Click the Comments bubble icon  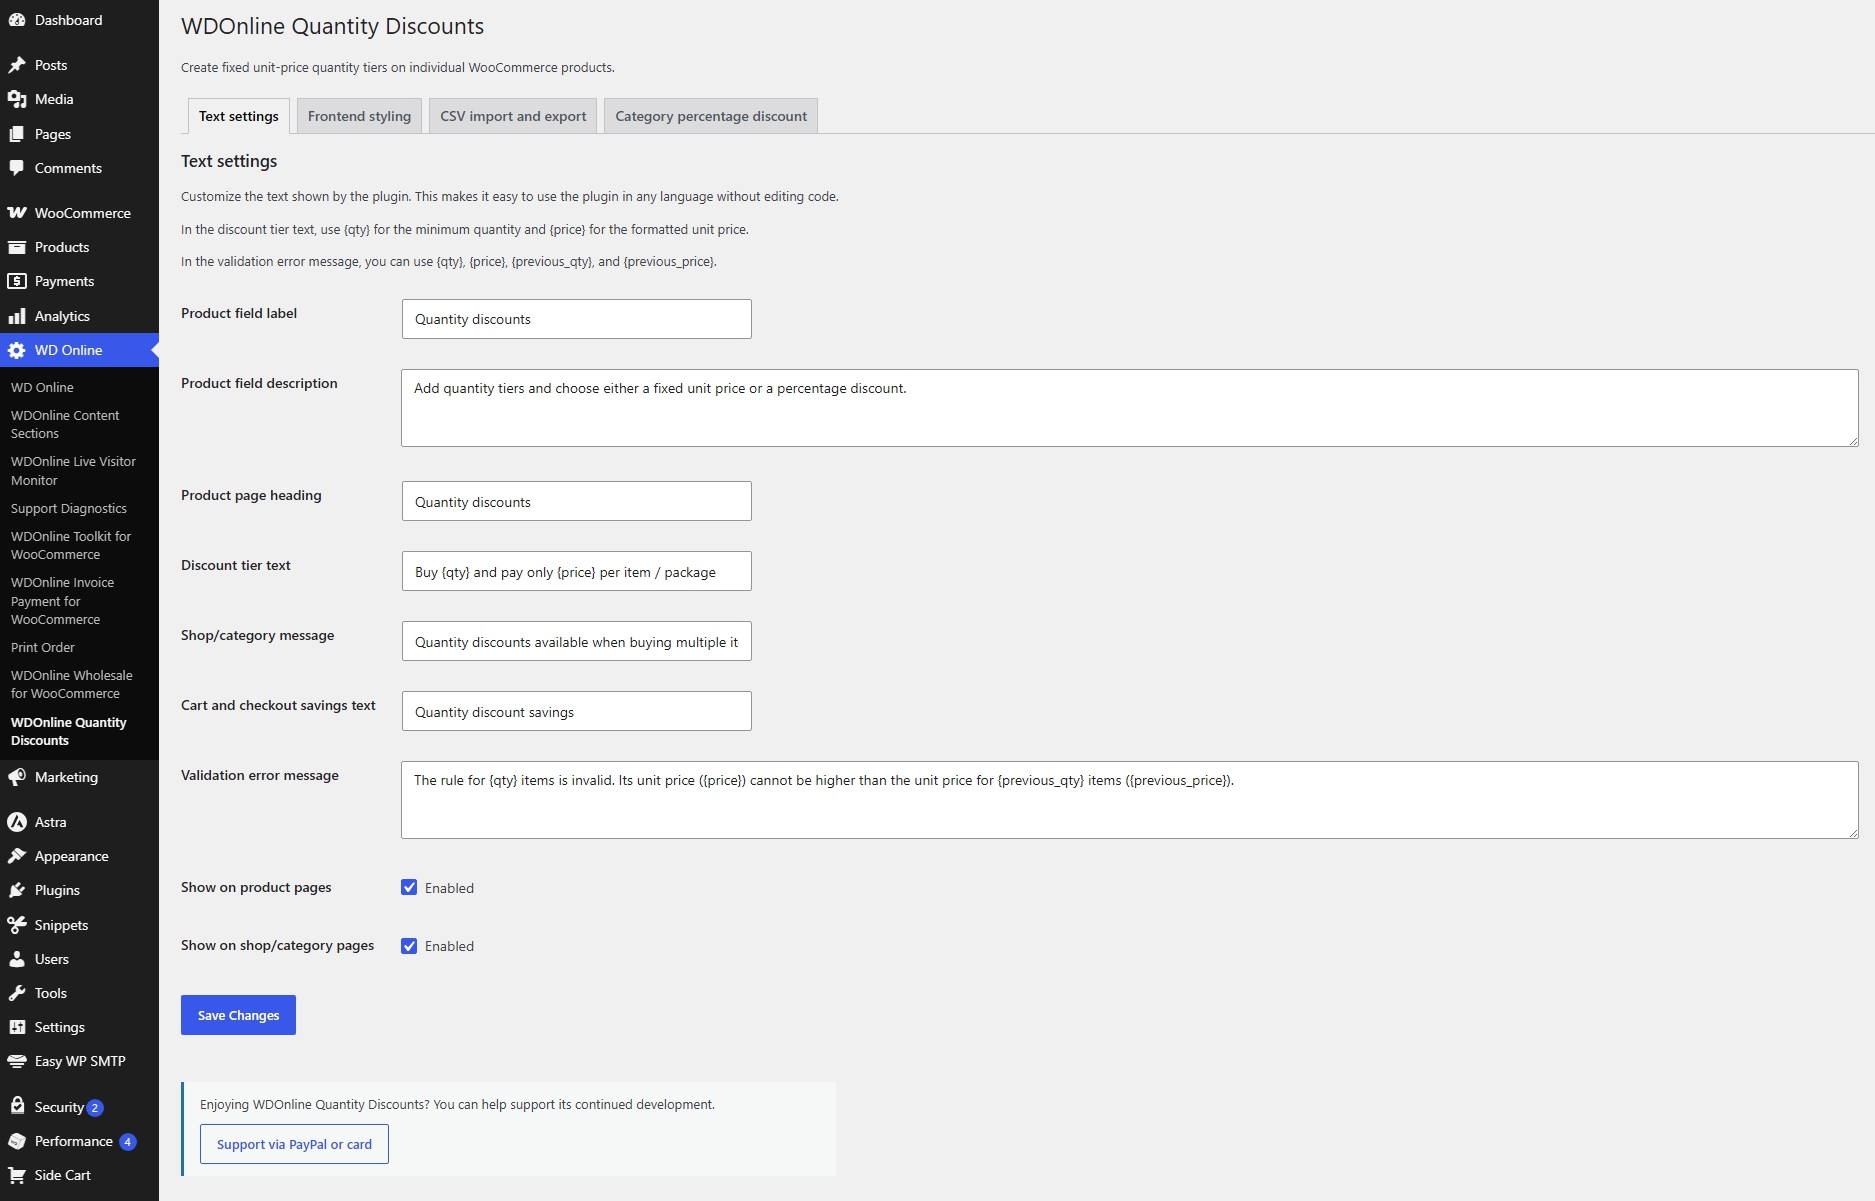(17, 168)
